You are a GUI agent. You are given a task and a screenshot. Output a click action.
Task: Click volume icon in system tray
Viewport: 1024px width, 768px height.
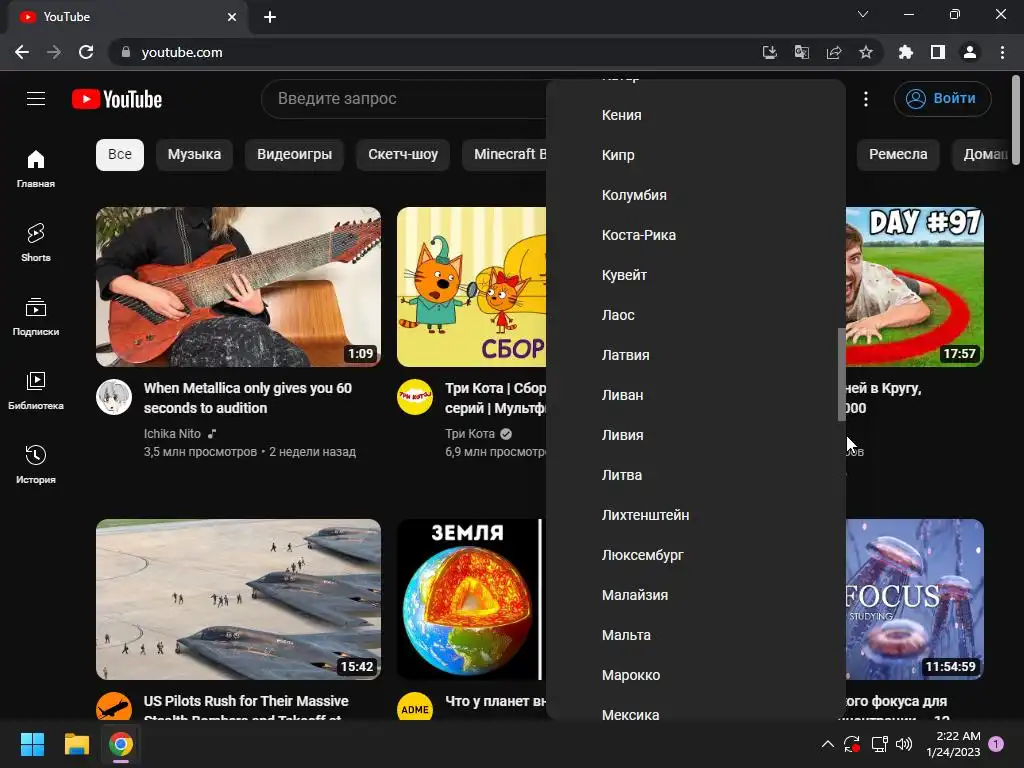pos(904,744)
